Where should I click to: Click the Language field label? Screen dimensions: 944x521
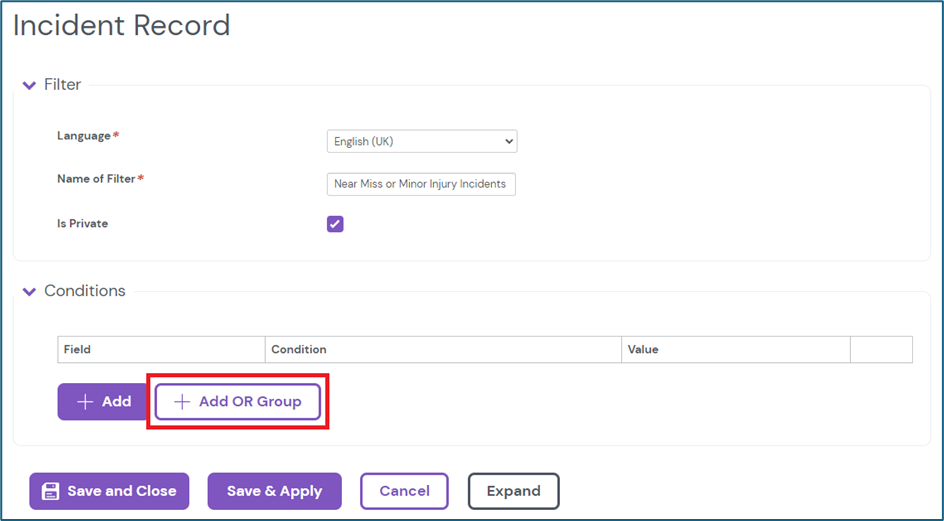[84, 136]
